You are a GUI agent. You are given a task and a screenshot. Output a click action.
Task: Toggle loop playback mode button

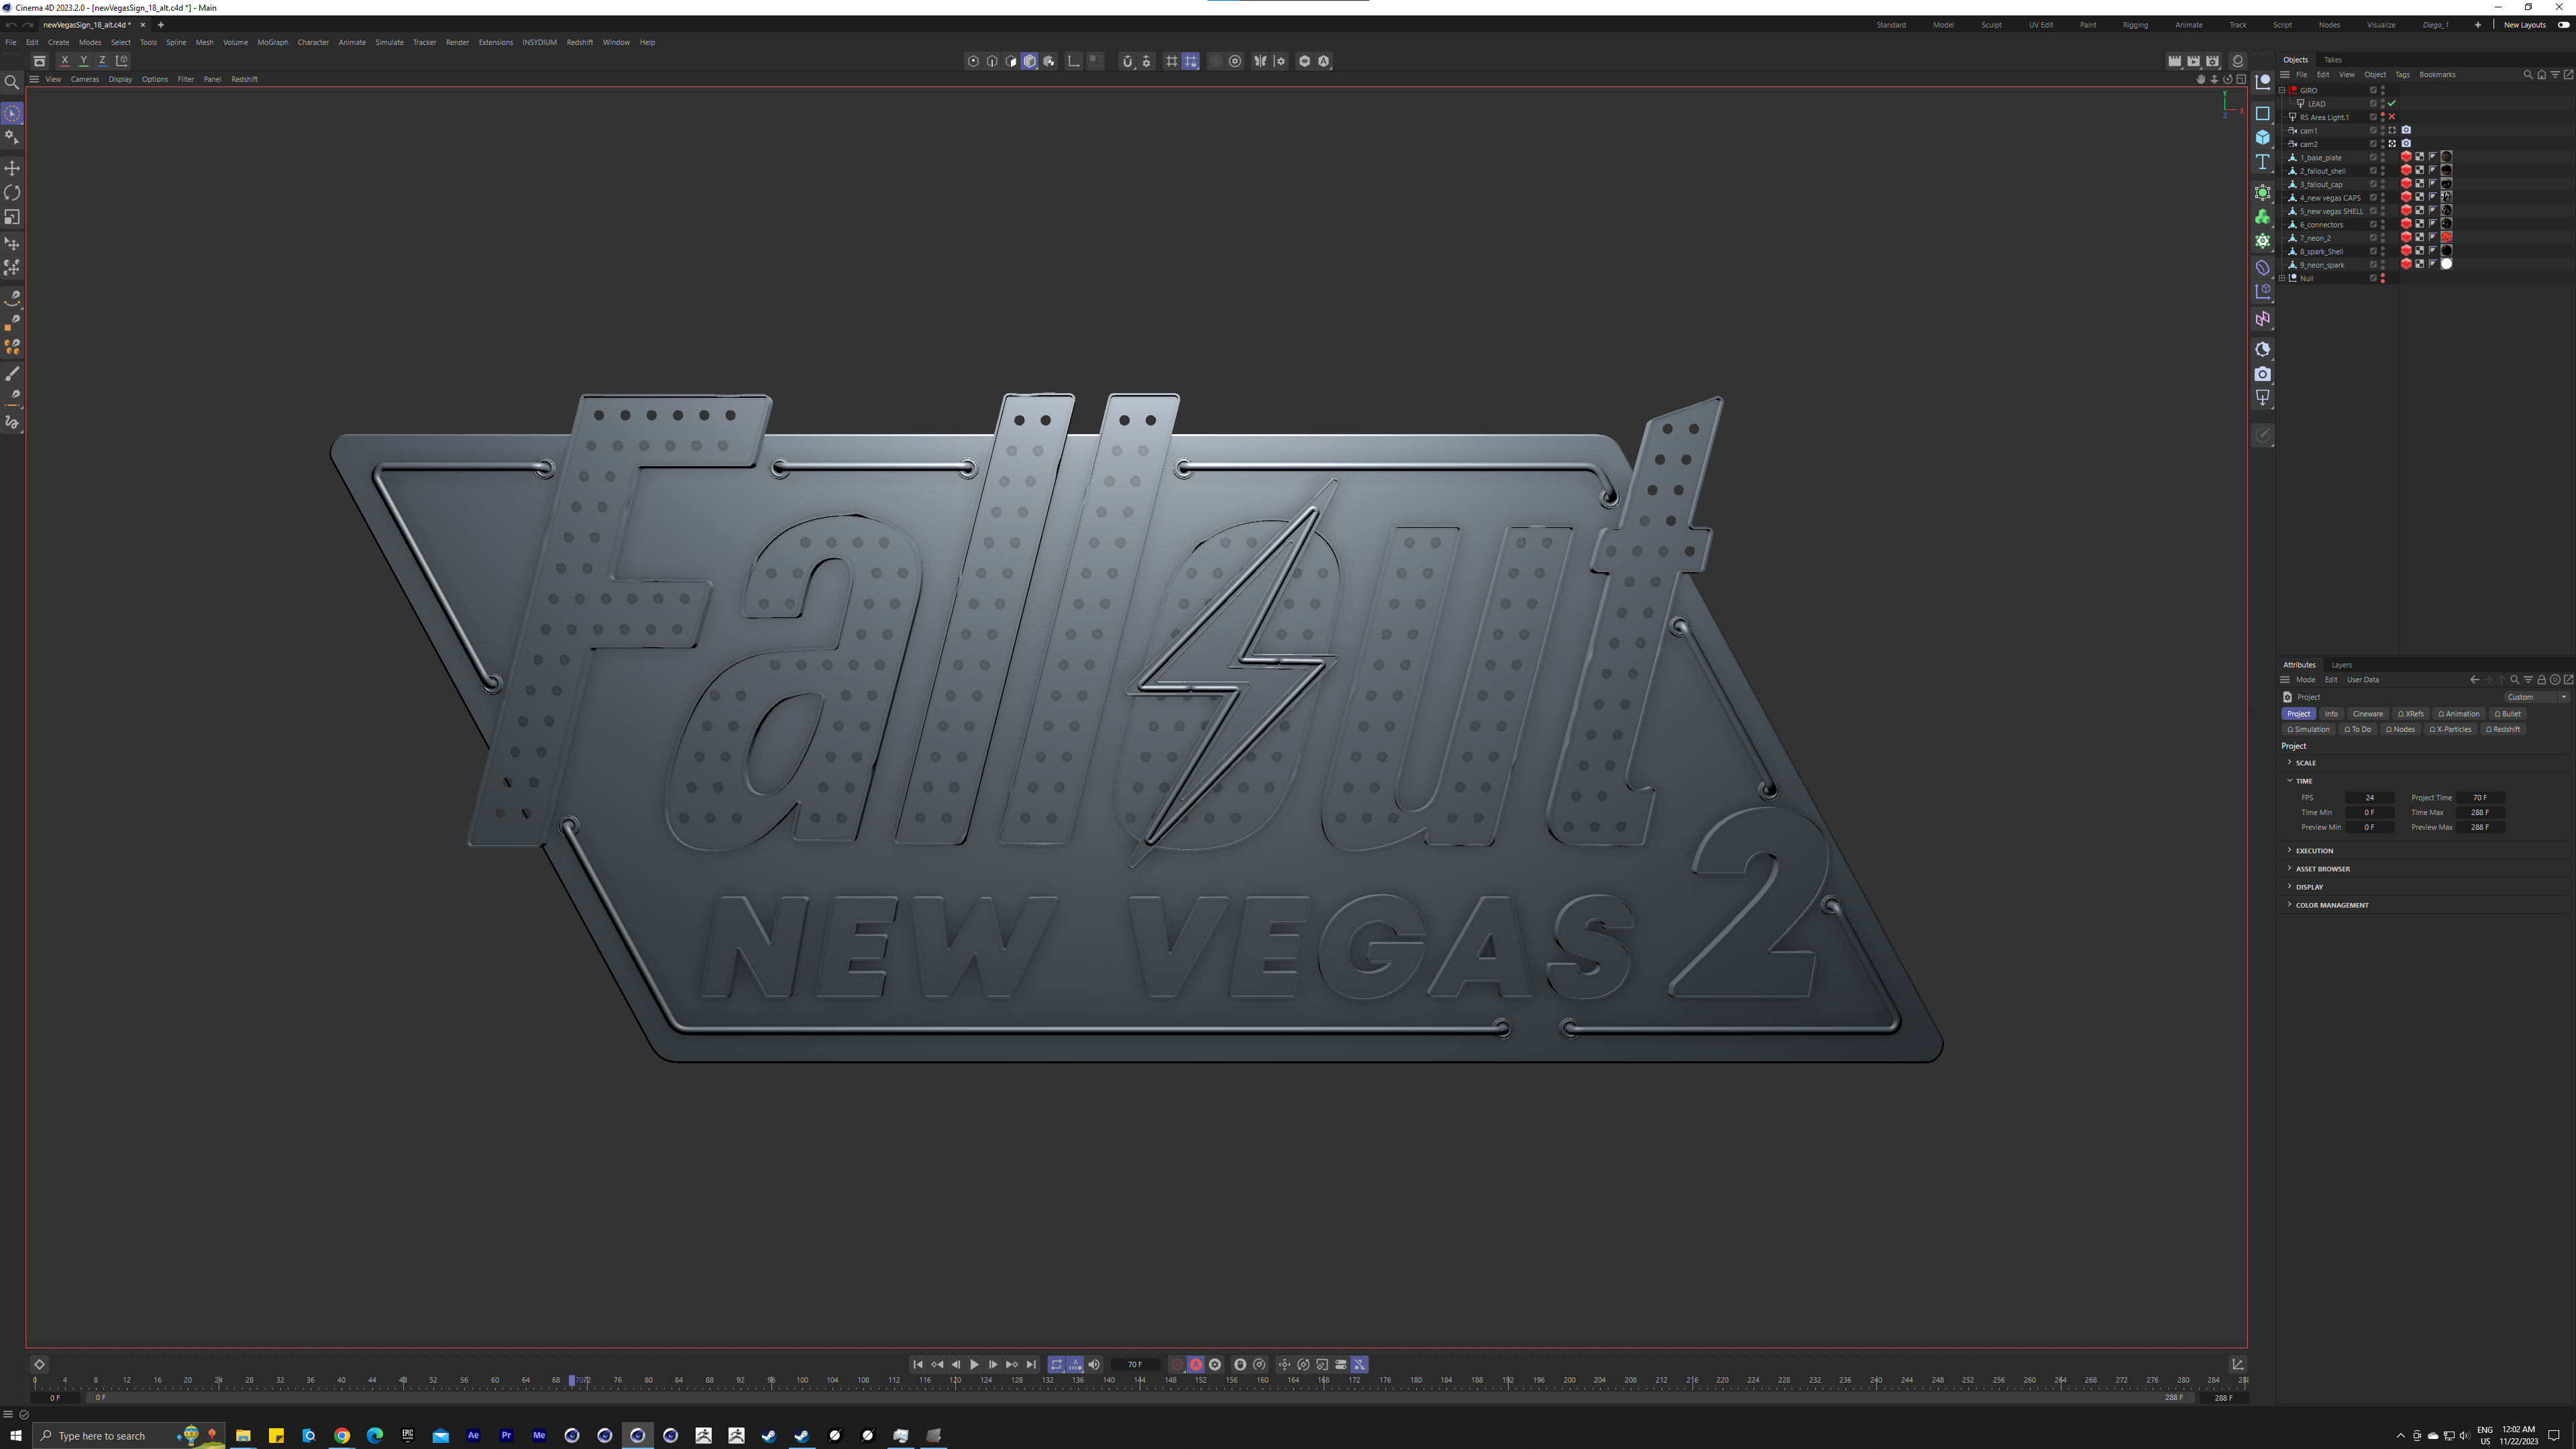click(1056, 1364)
